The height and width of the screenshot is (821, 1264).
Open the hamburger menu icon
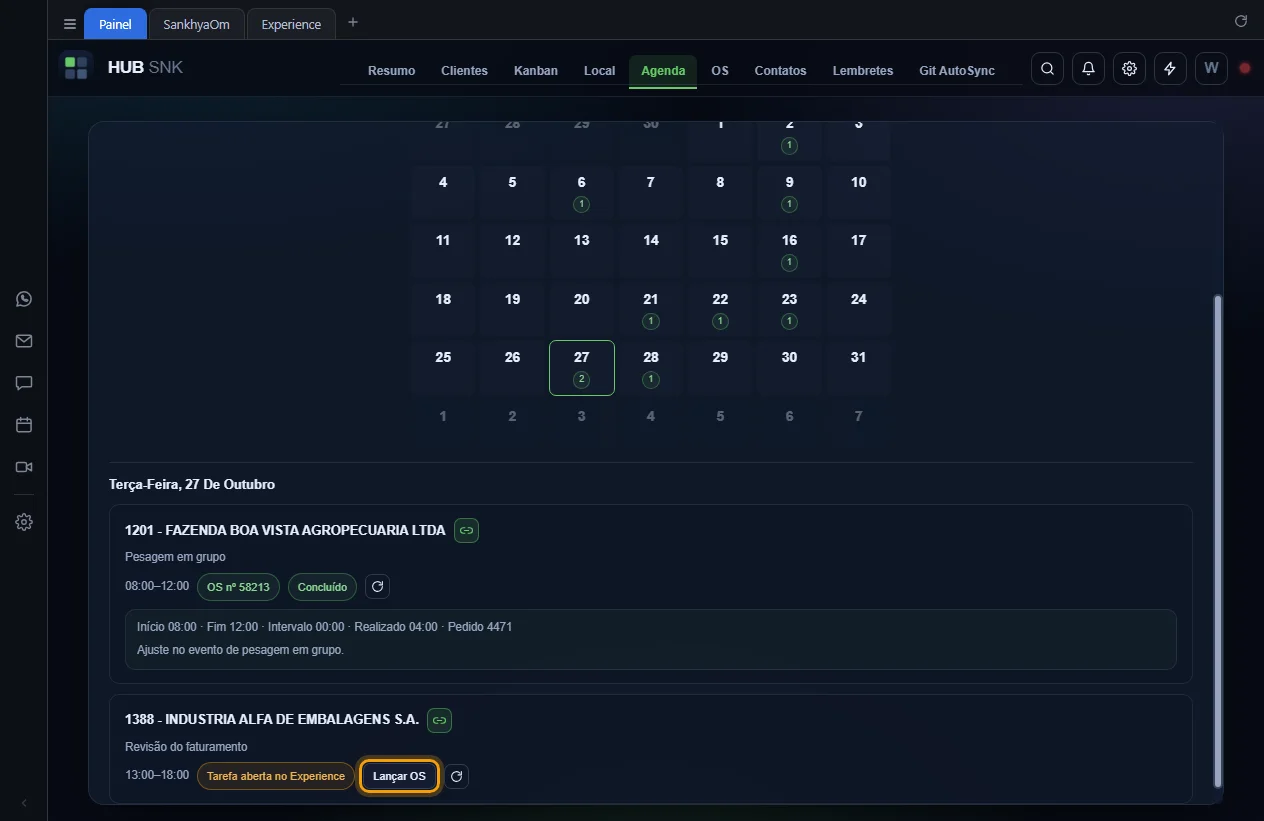coord(69,24)
